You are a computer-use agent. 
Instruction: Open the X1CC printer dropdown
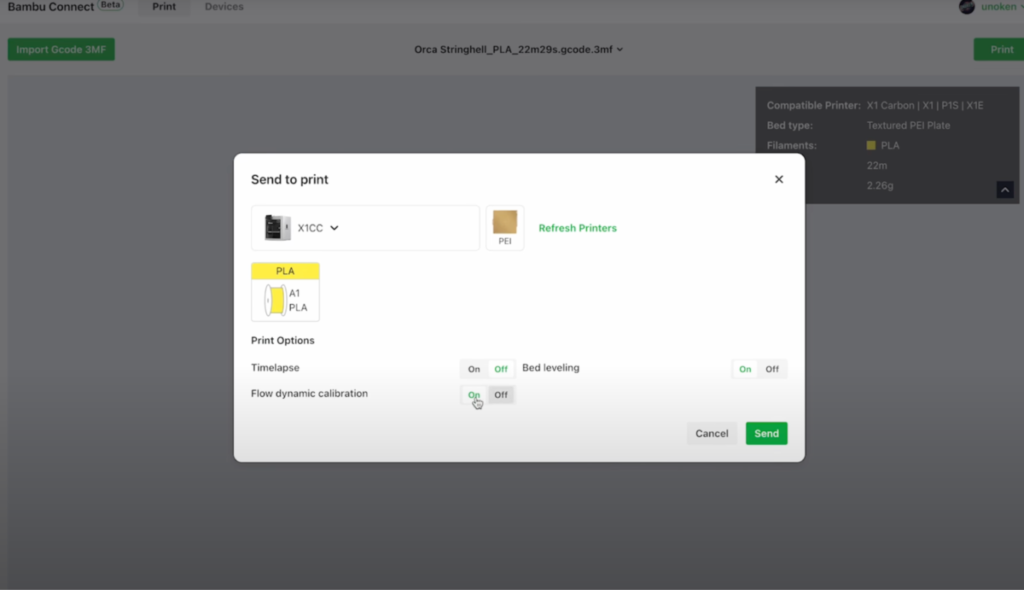click(x=334, y=228)
